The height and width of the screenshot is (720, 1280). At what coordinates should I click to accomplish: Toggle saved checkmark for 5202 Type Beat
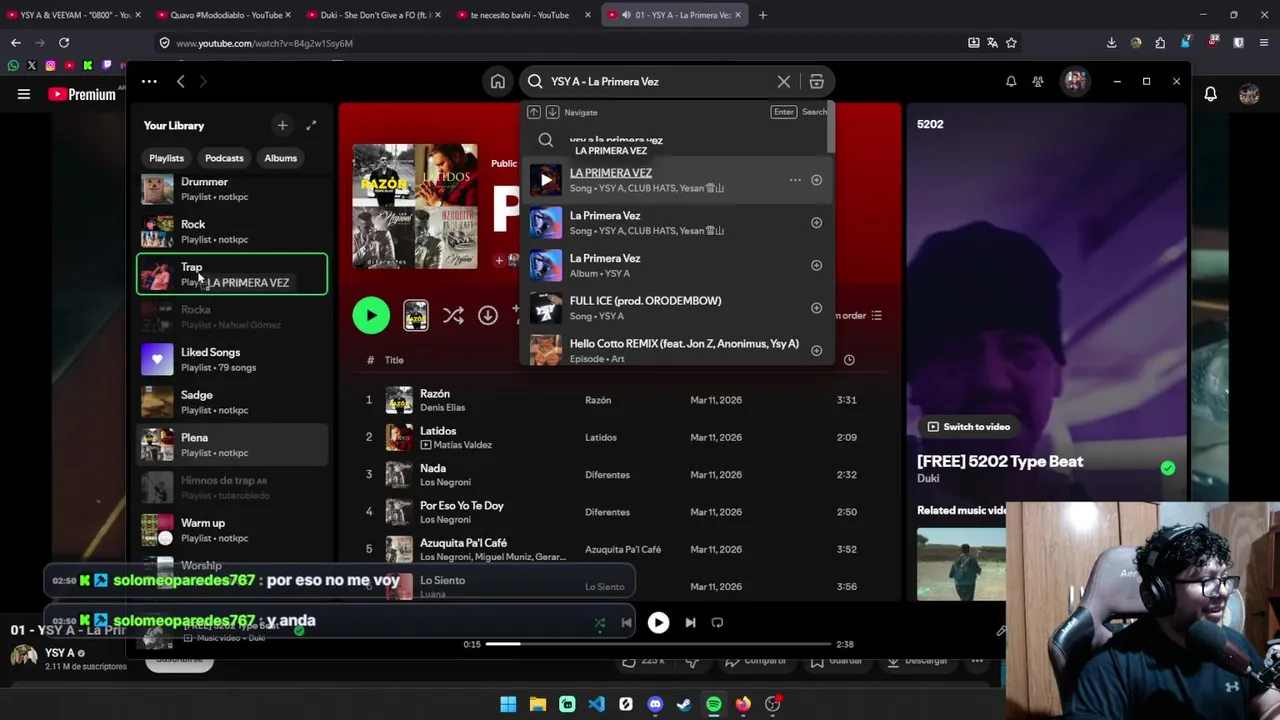click(1167, 468)
